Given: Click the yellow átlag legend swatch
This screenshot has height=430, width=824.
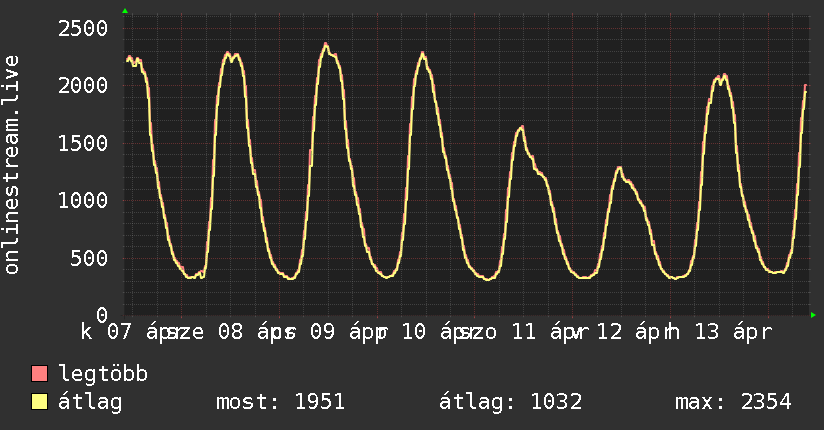Looking at the screenshot, I should pos(40,403).
